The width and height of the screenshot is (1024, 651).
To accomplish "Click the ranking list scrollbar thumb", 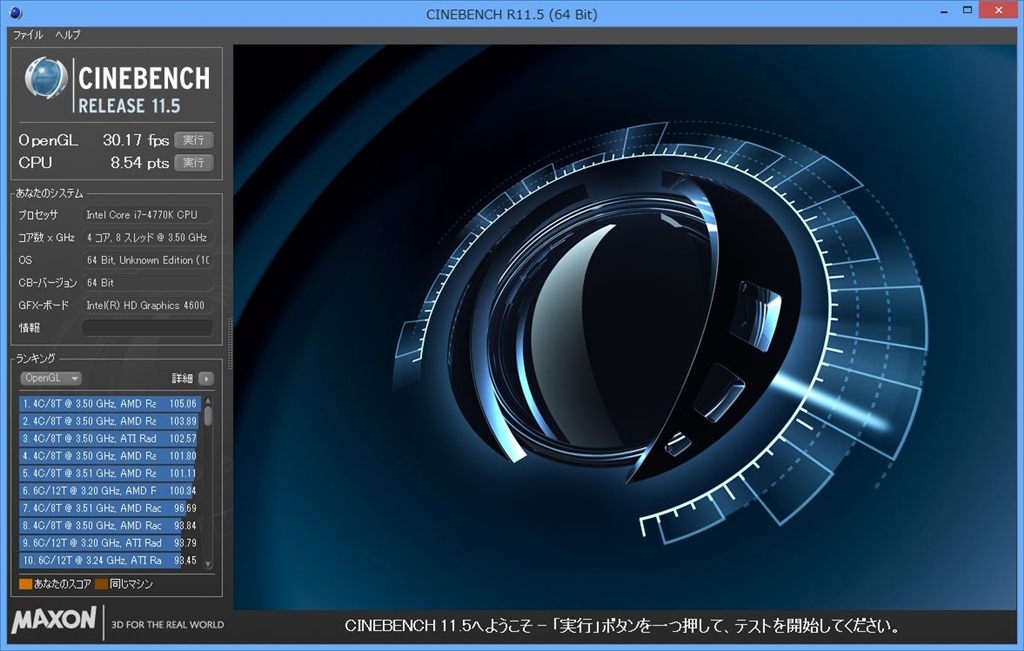I will [208, 416].
